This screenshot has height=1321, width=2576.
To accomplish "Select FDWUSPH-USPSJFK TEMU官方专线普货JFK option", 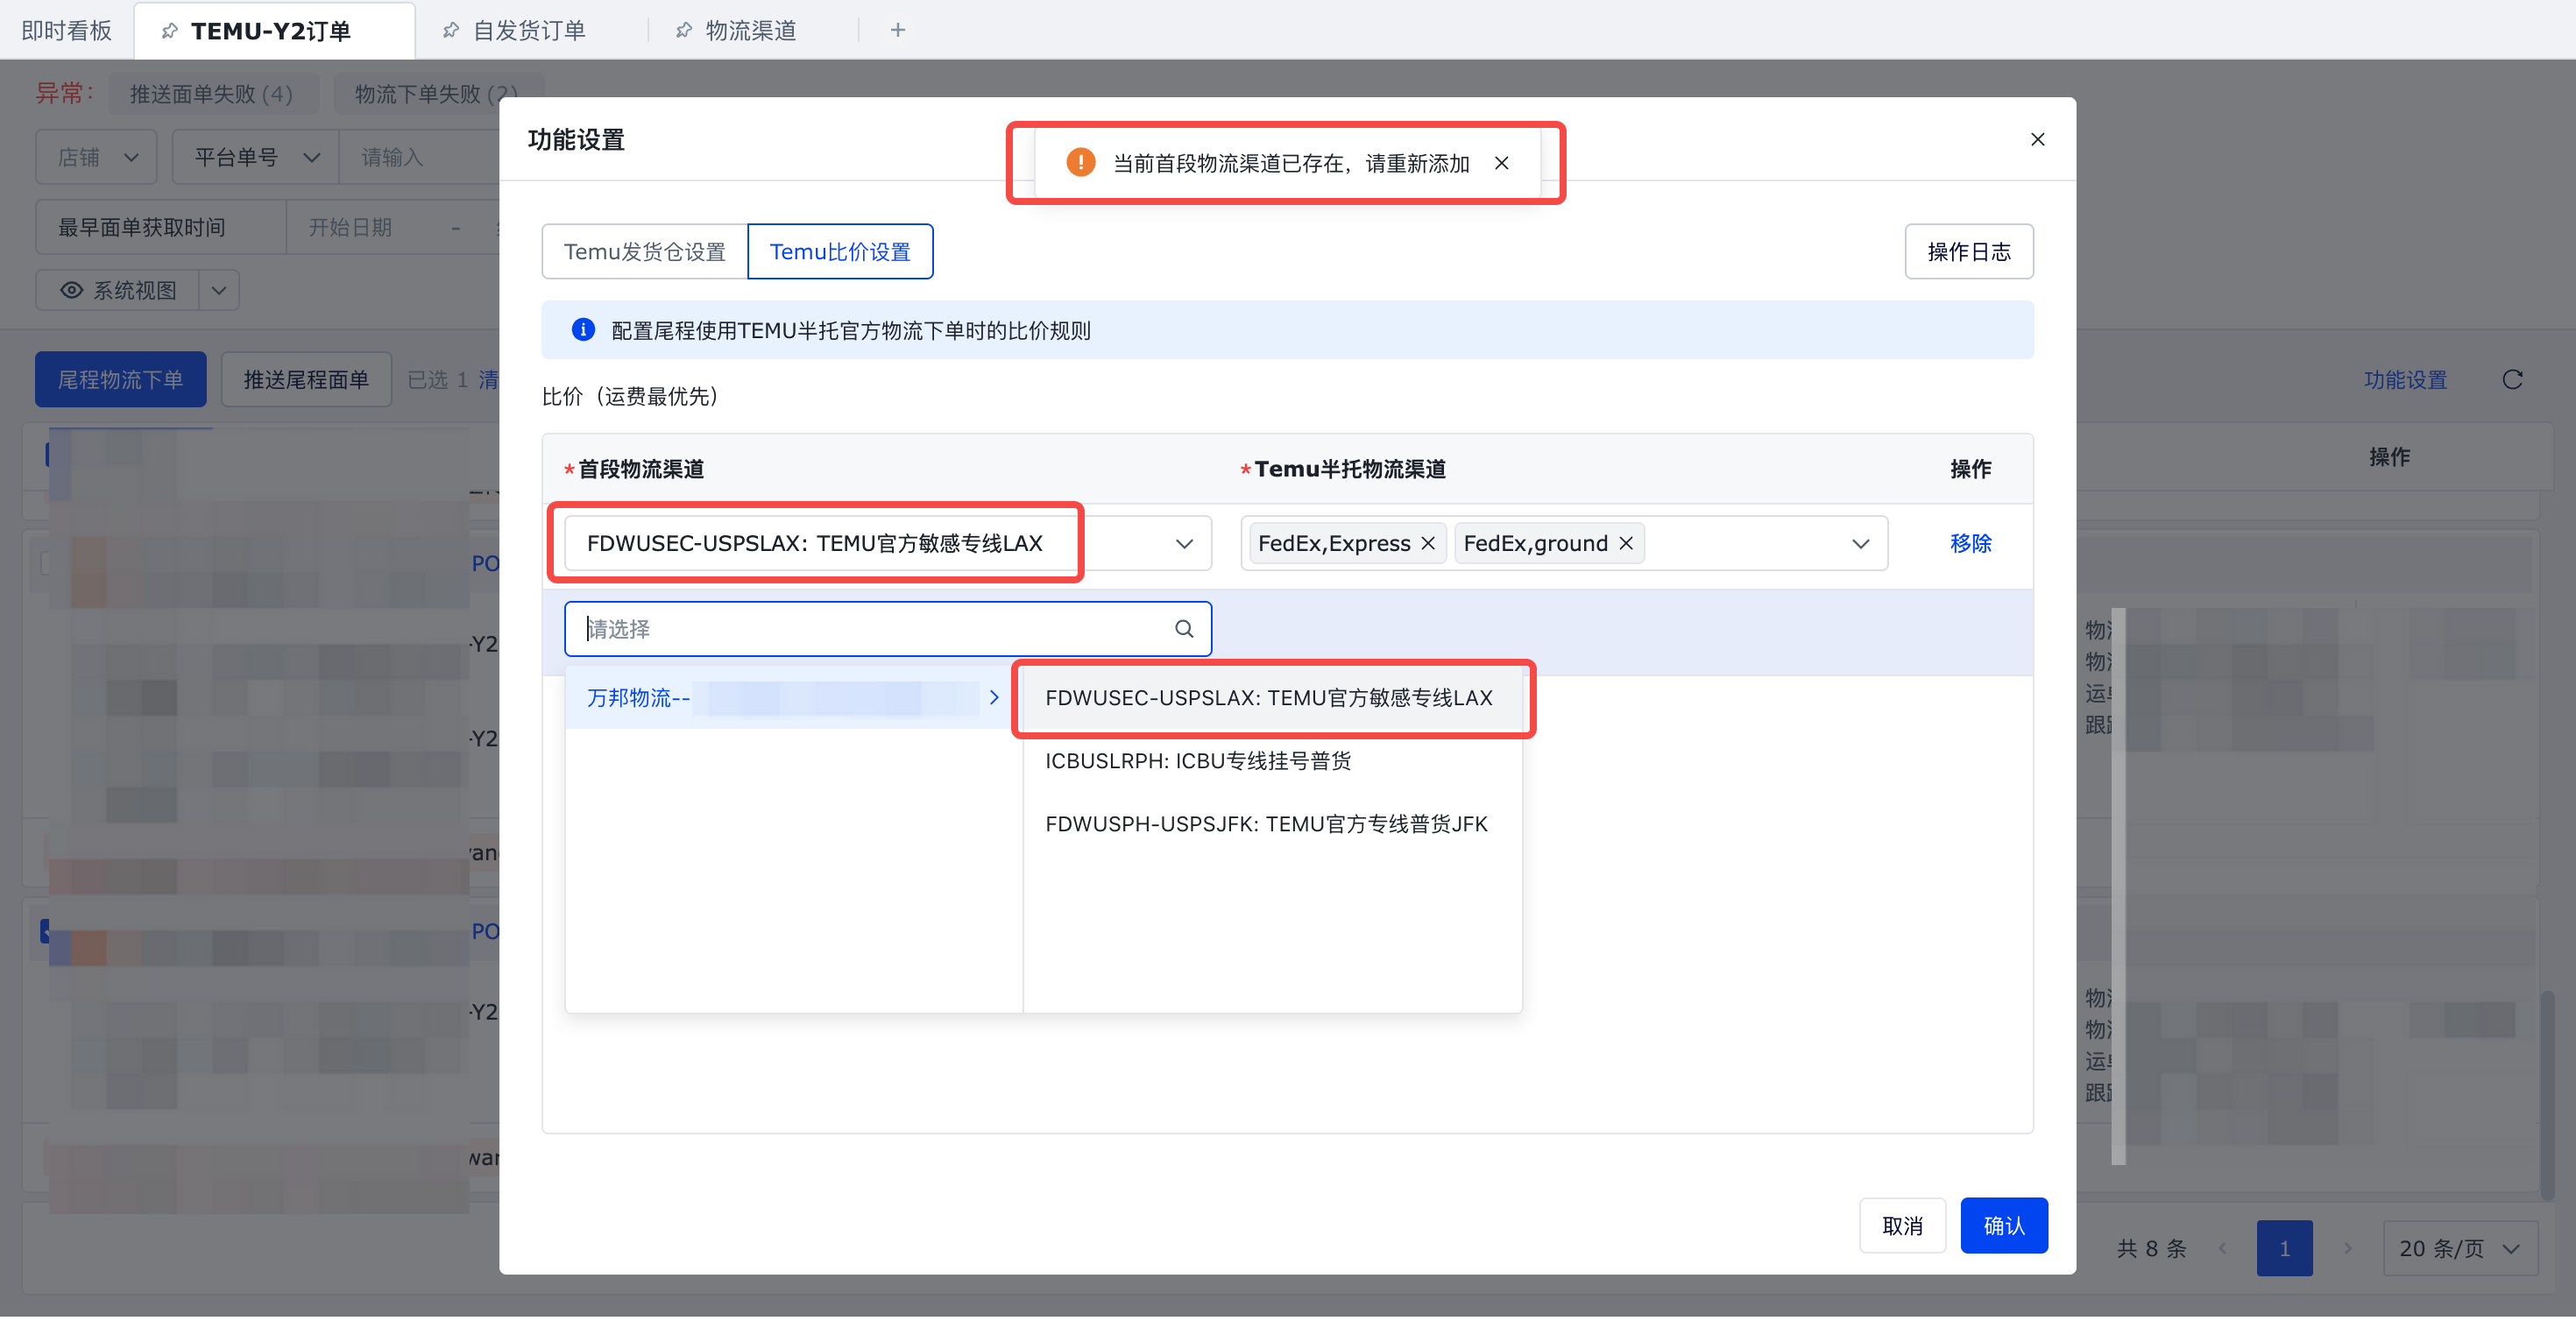I will click(x=1266, y=824).
